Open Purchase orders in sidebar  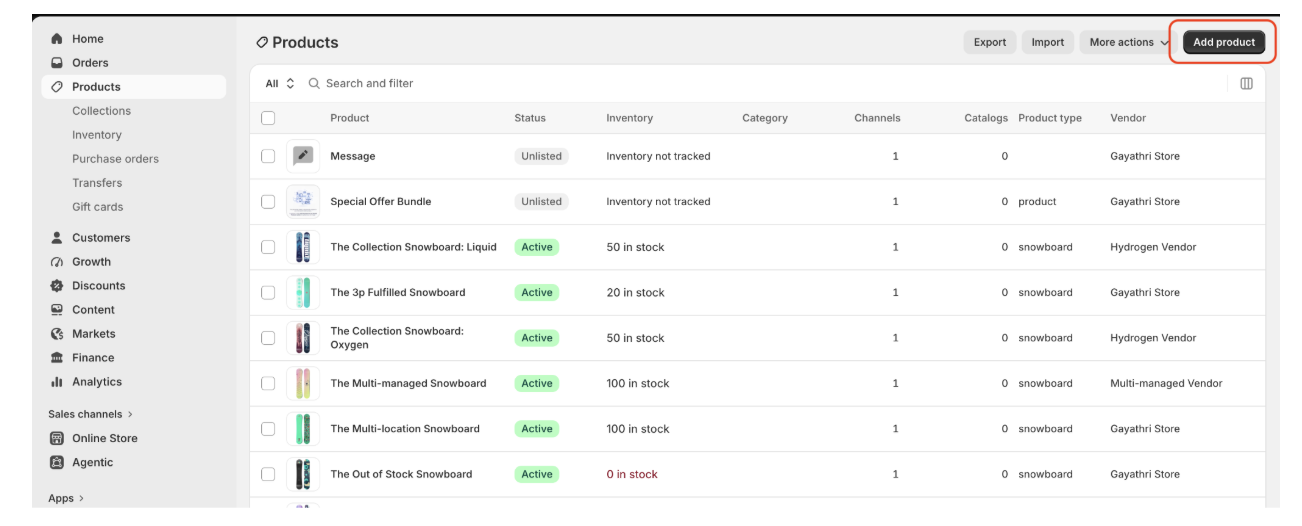115,159
